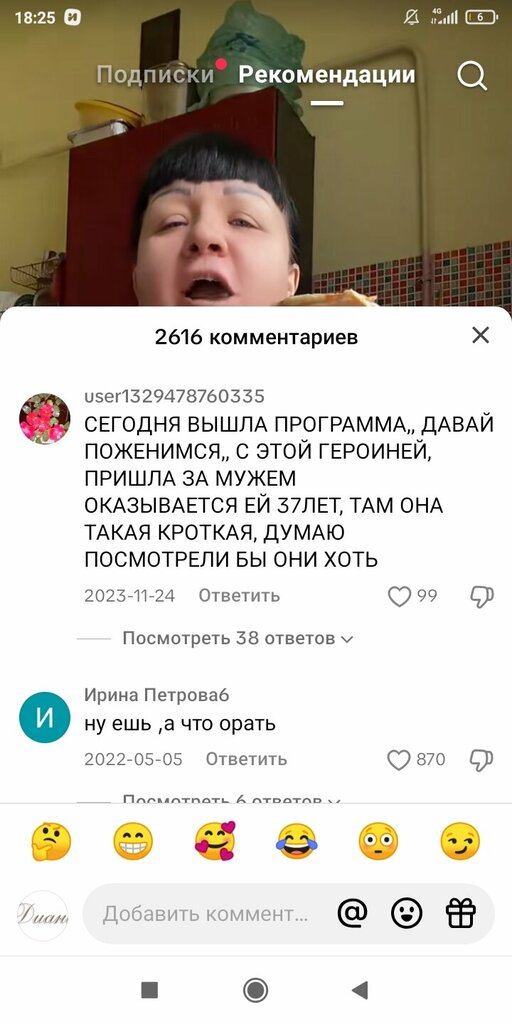The width and height of the screenshot is (512, 1024).
Task: Insert the thinking face emoji
Action: [x=51, y=841]
